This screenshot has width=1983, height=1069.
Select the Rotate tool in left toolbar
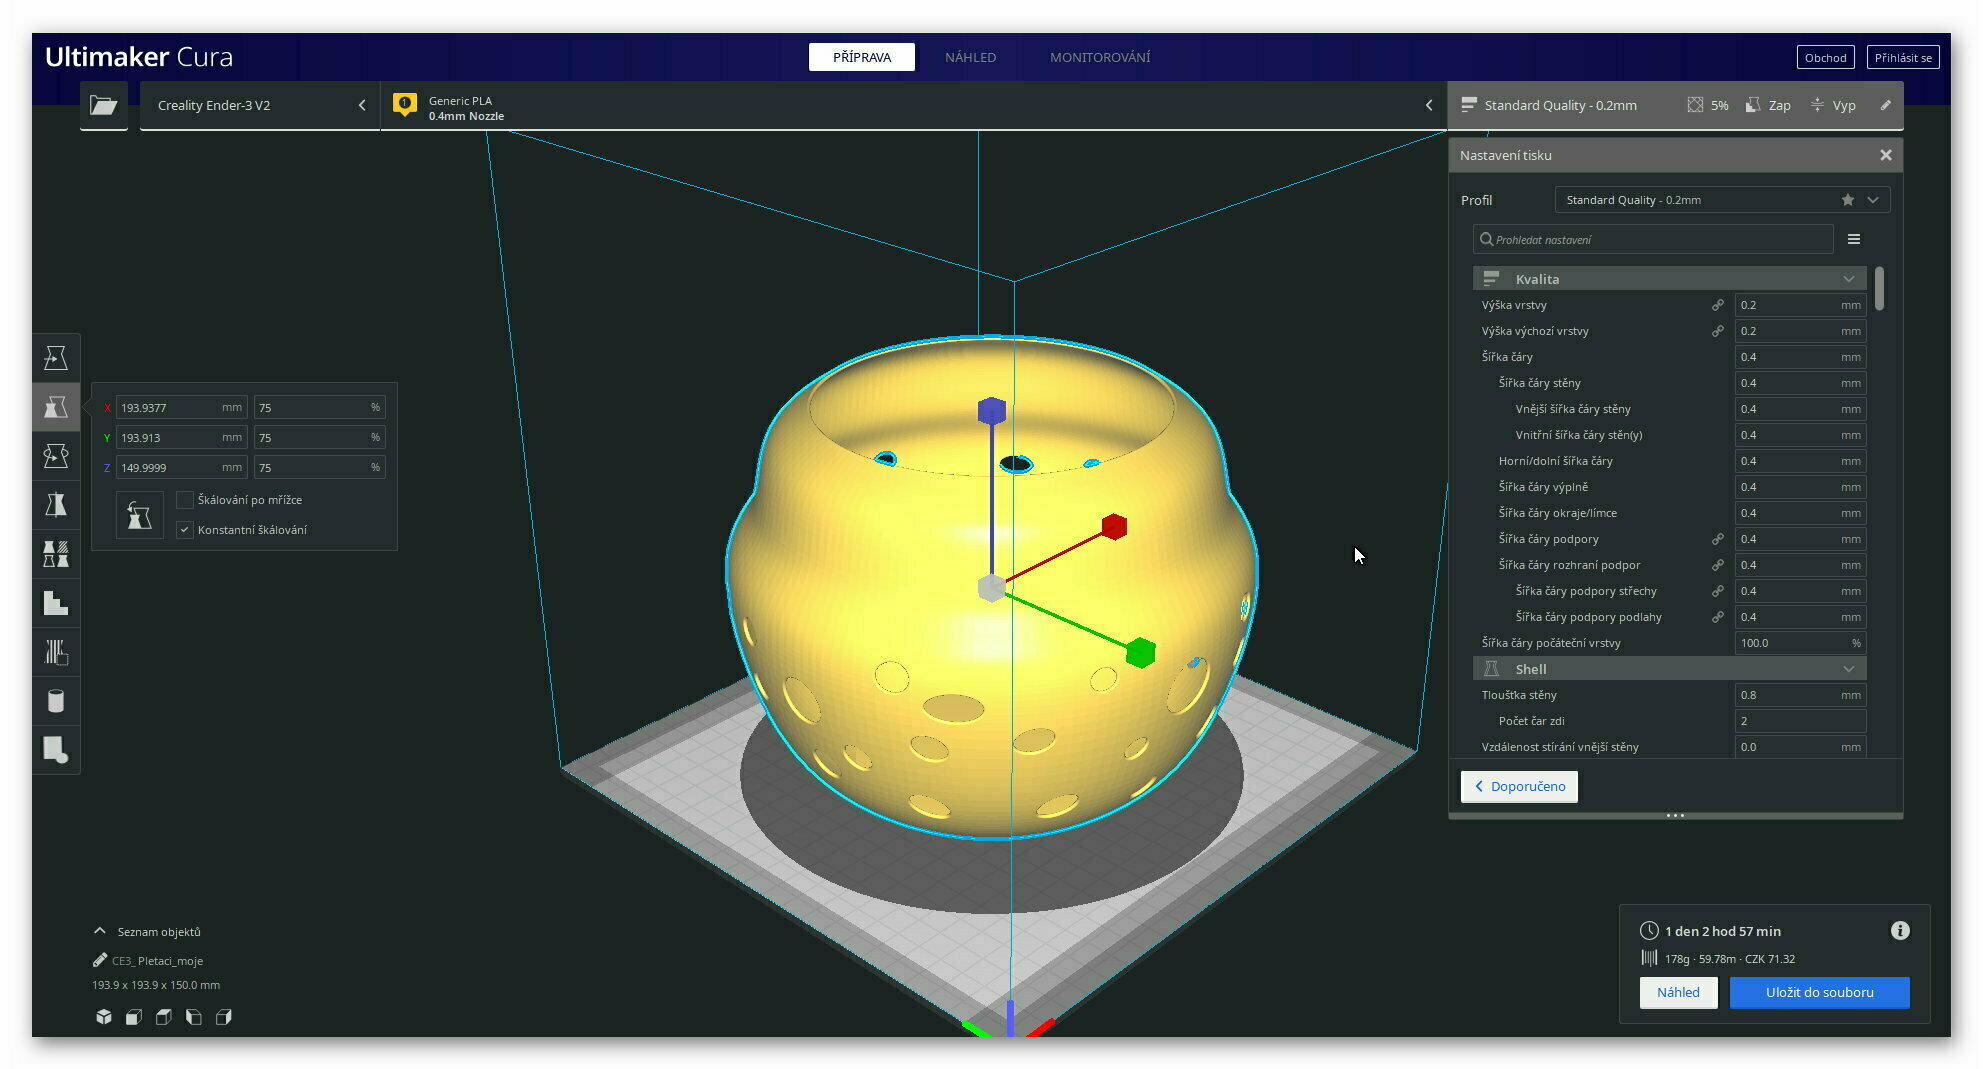click(56, 456)
